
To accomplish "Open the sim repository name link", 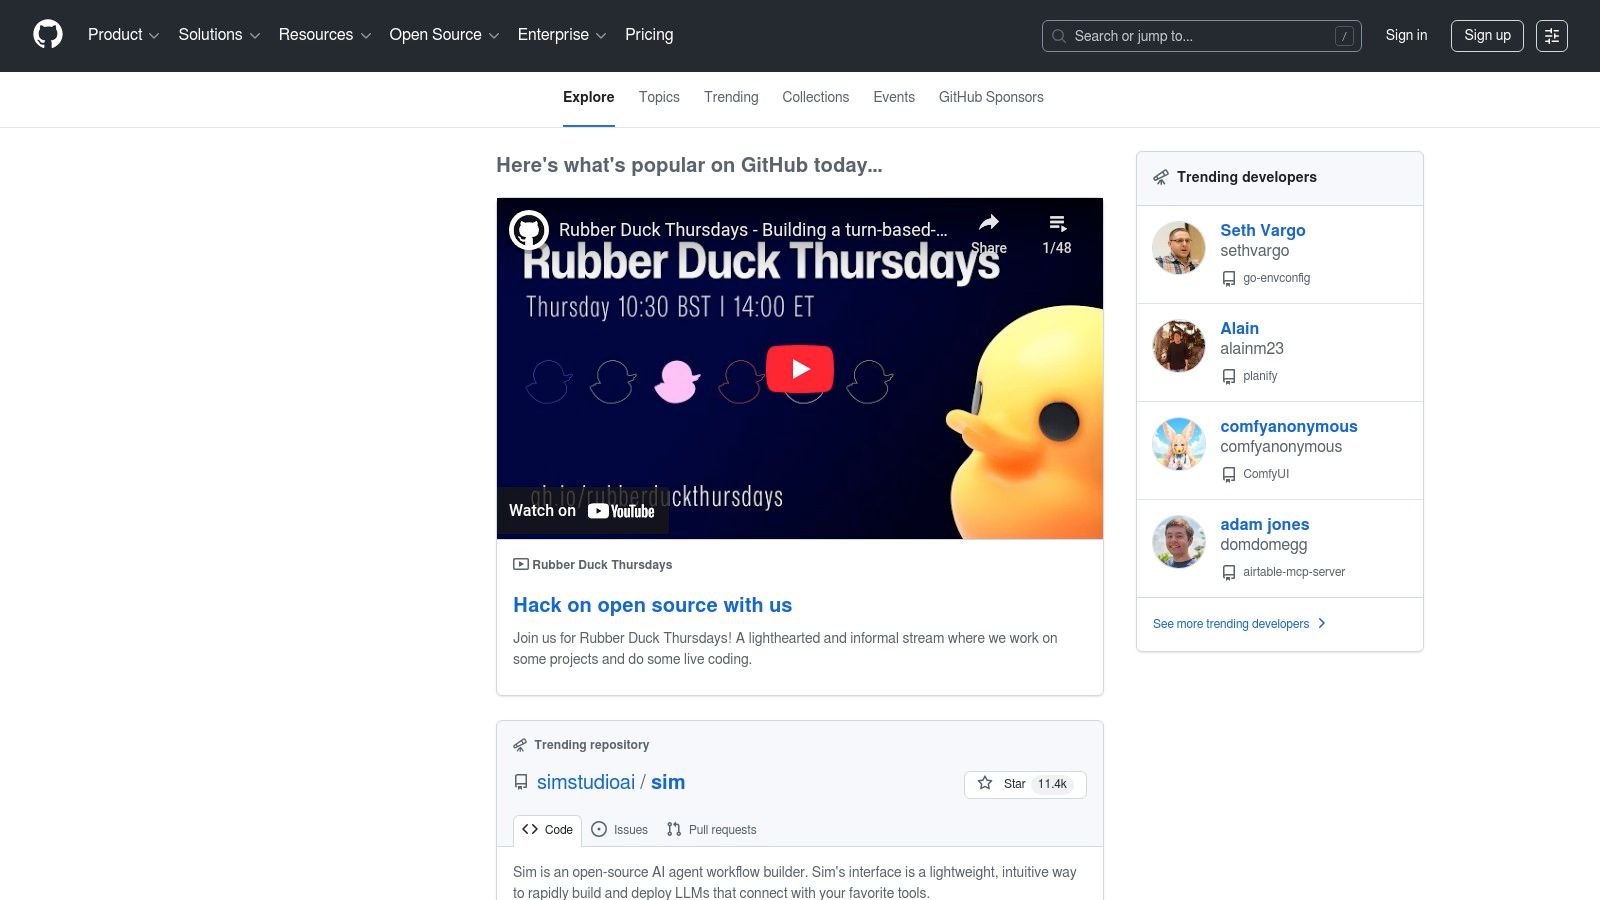I will (668, 782).
